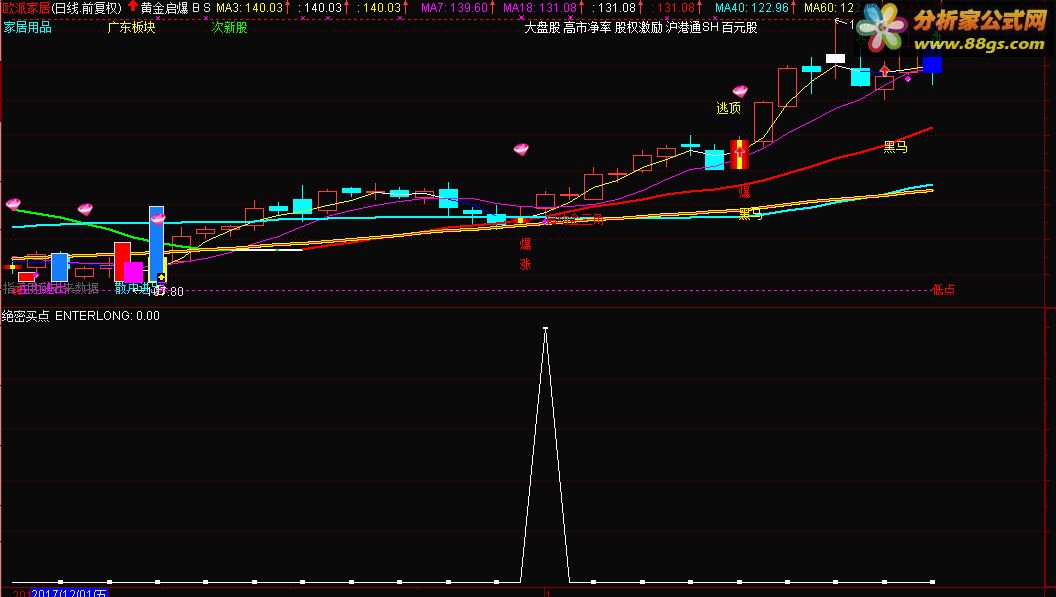Select the 次新股 tag
Image resolution: width=1056 pixels, height=597 pixels.
230,28
